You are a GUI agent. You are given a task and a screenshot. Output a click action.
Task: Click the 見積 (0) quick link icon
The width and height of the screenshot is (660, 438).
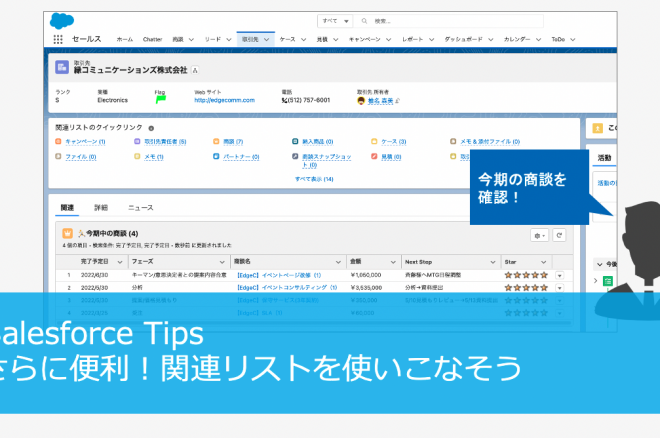pos(374,157)
